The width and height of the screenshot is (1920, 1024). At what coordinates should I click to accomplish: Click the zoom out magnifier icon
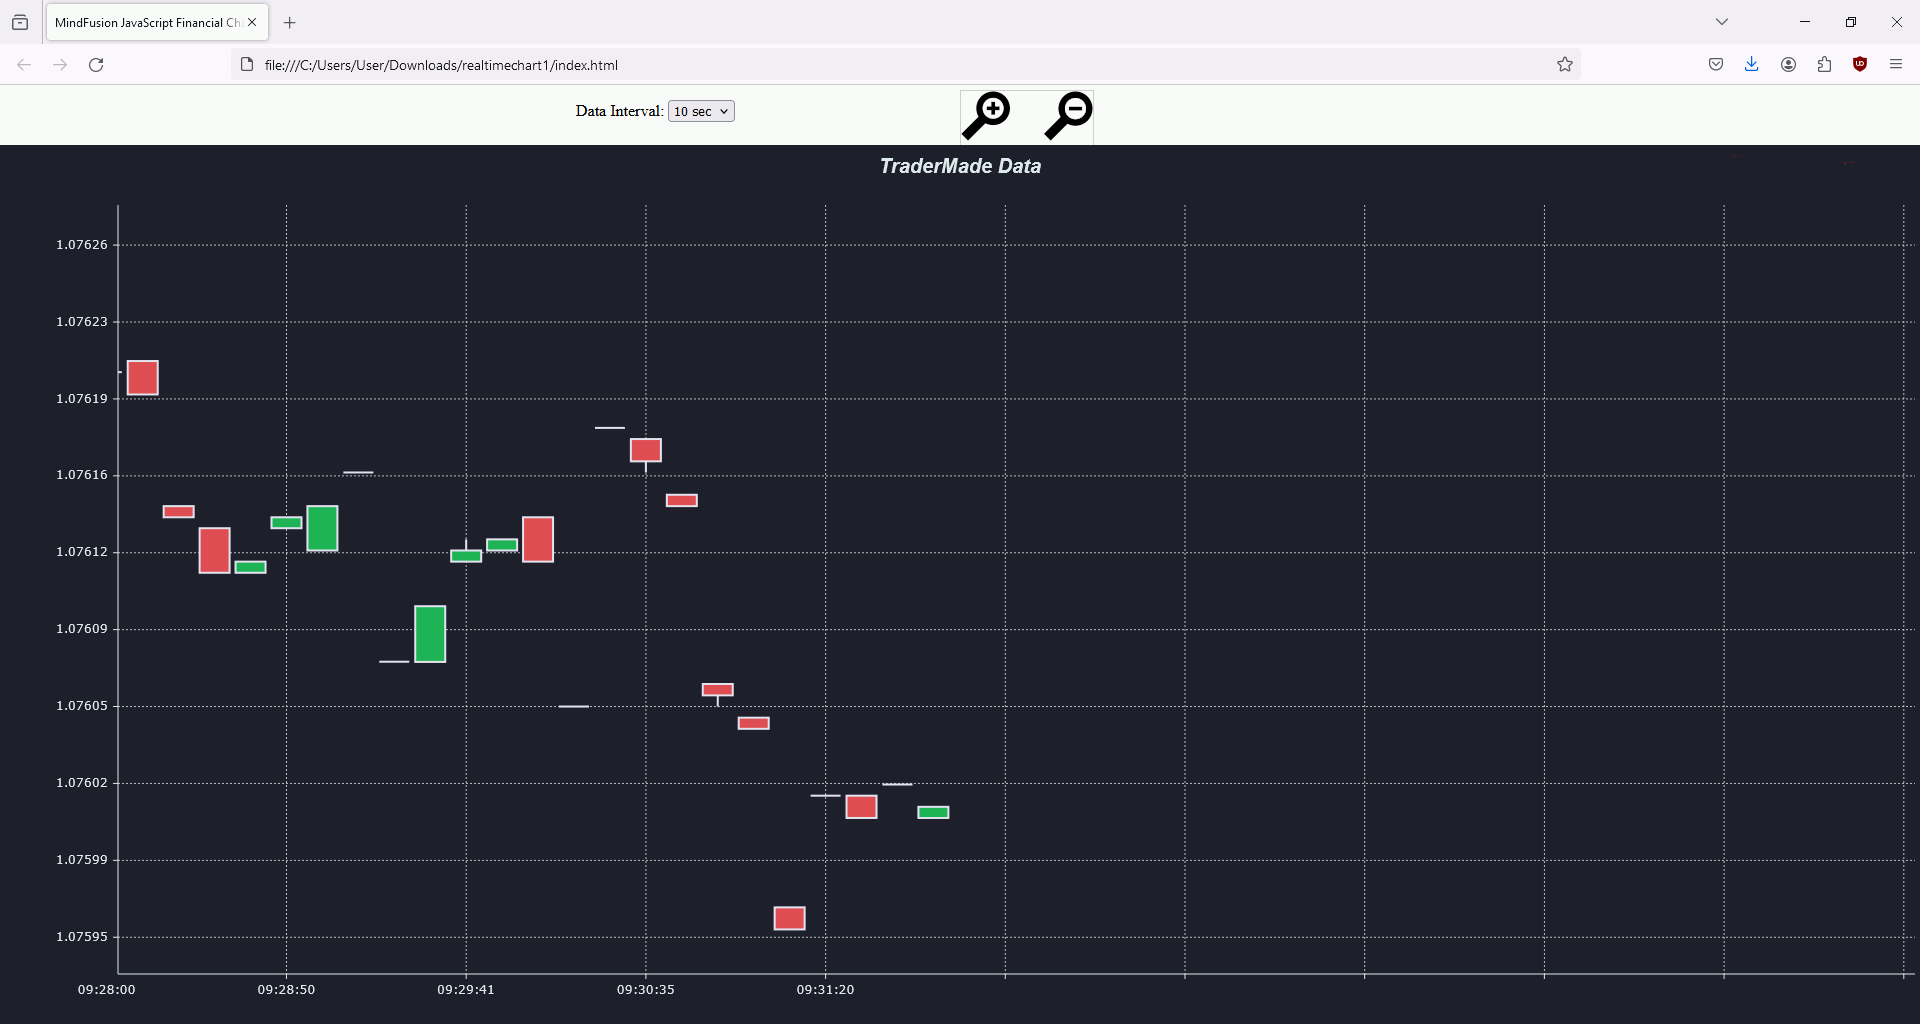click(x=1069, y=116)
